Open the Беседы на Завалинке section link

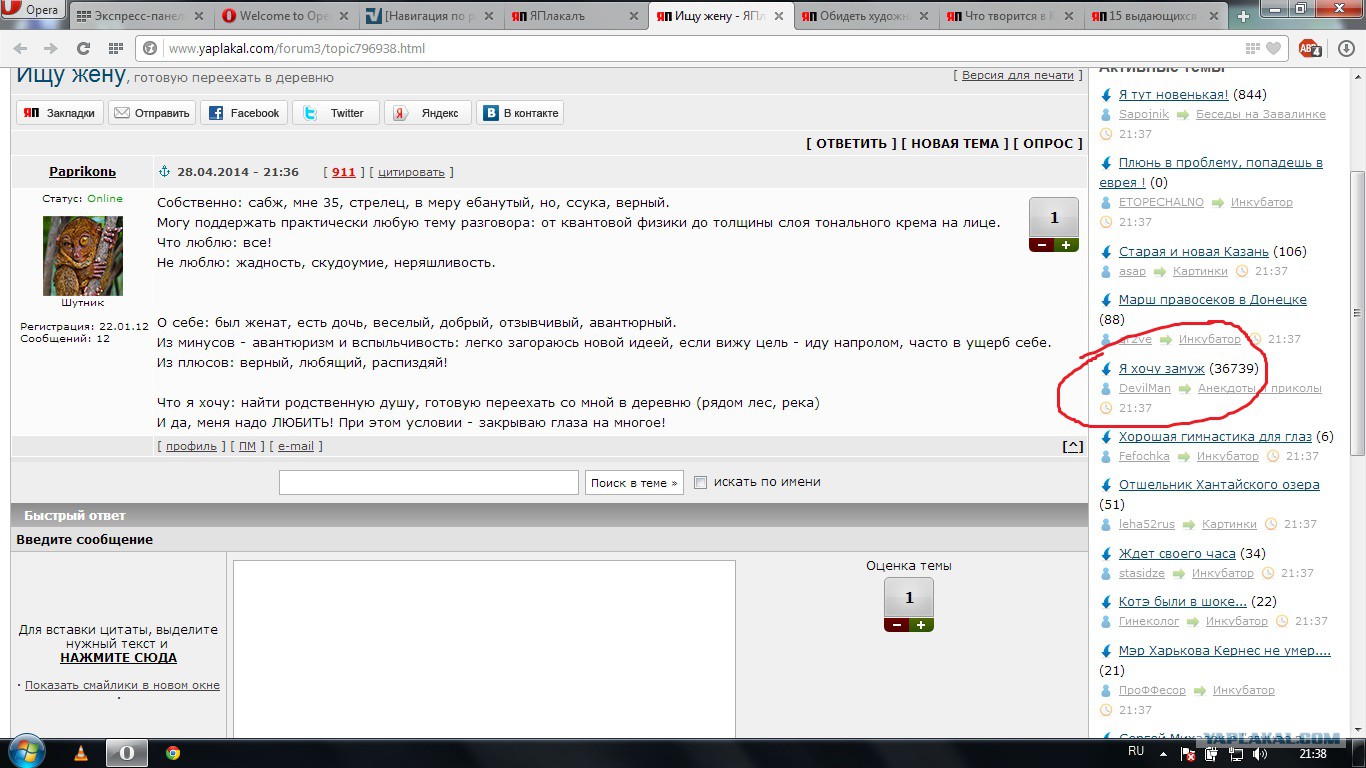(x=1261, y=115)
